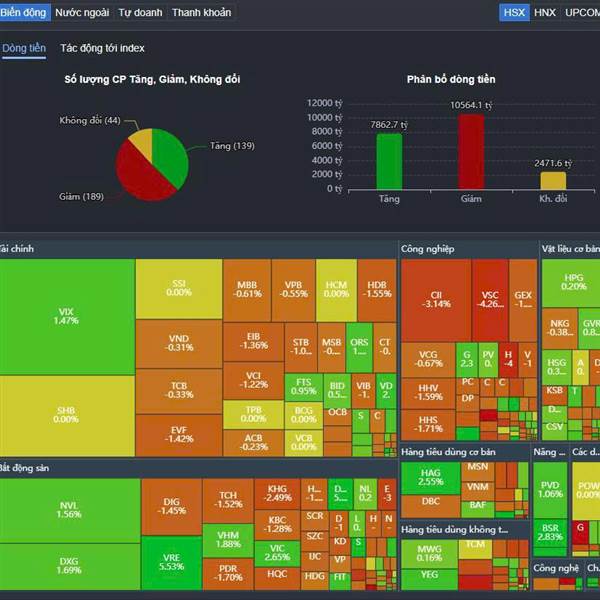Select the DIG -1.45% tile

tap(171, 507)
